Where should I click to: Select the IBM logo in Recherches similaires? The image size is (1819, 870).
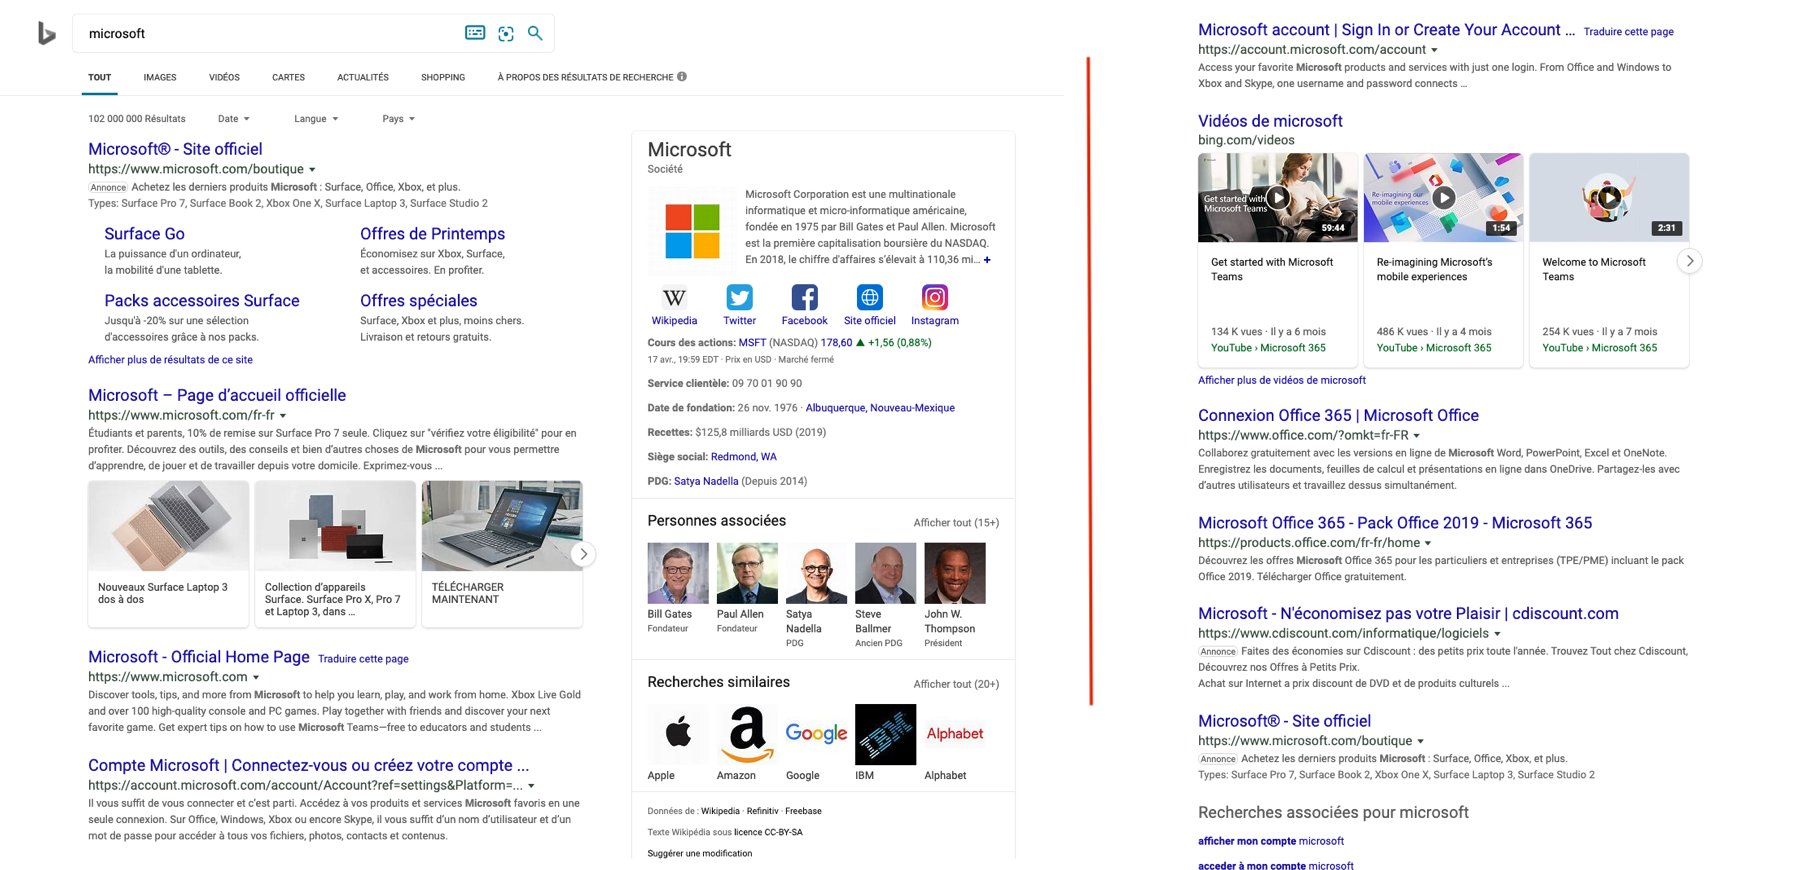[x=885, y=734]
